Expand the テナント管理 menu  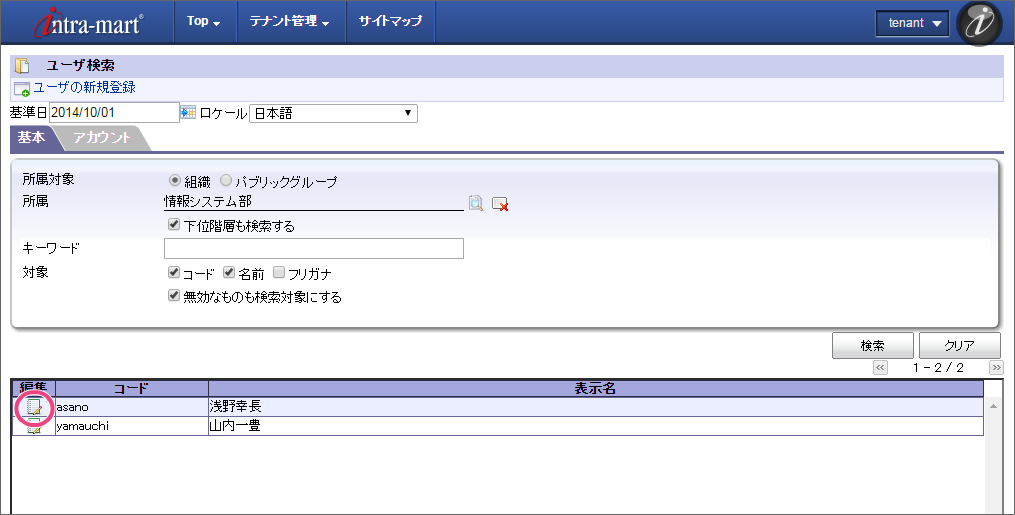click(289, 22)
